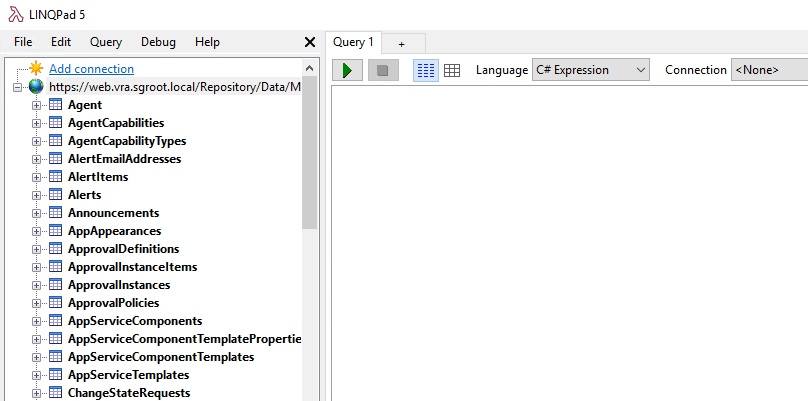
Task: Collapse the web.vra.sgroot.local connection node
Action: coord(18,87)
